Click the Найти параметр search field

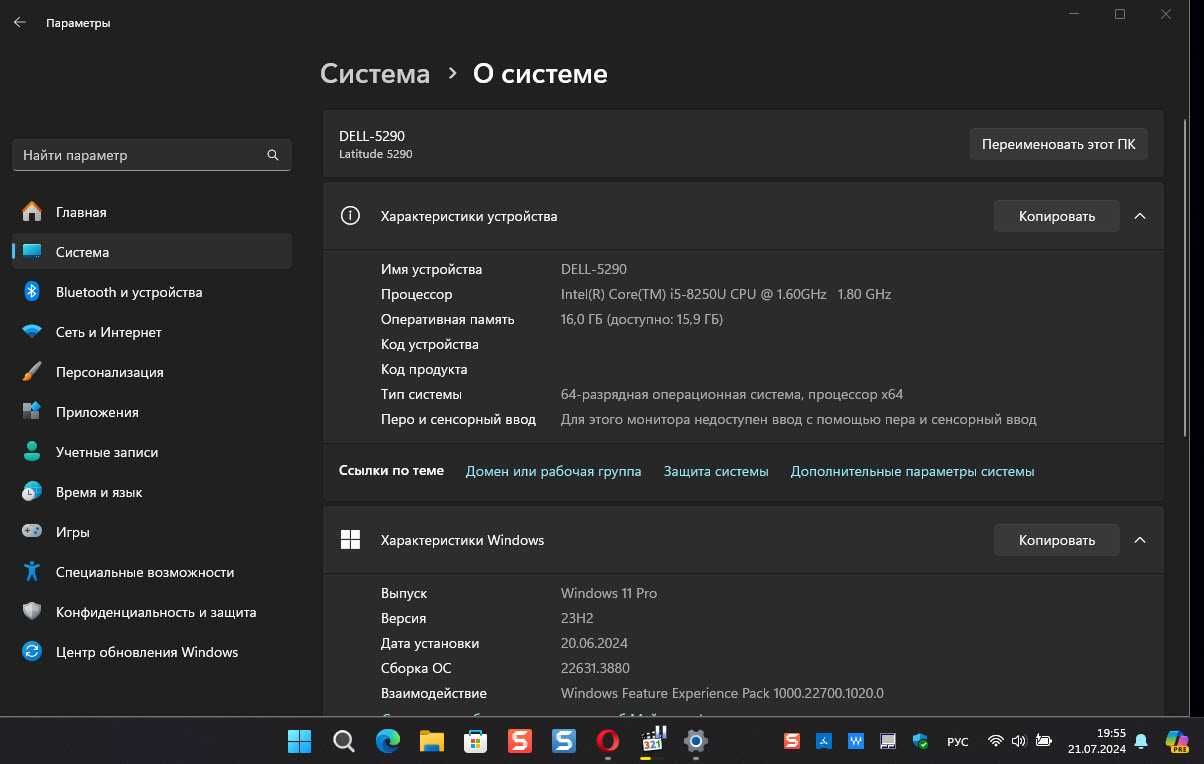[152, 155]
